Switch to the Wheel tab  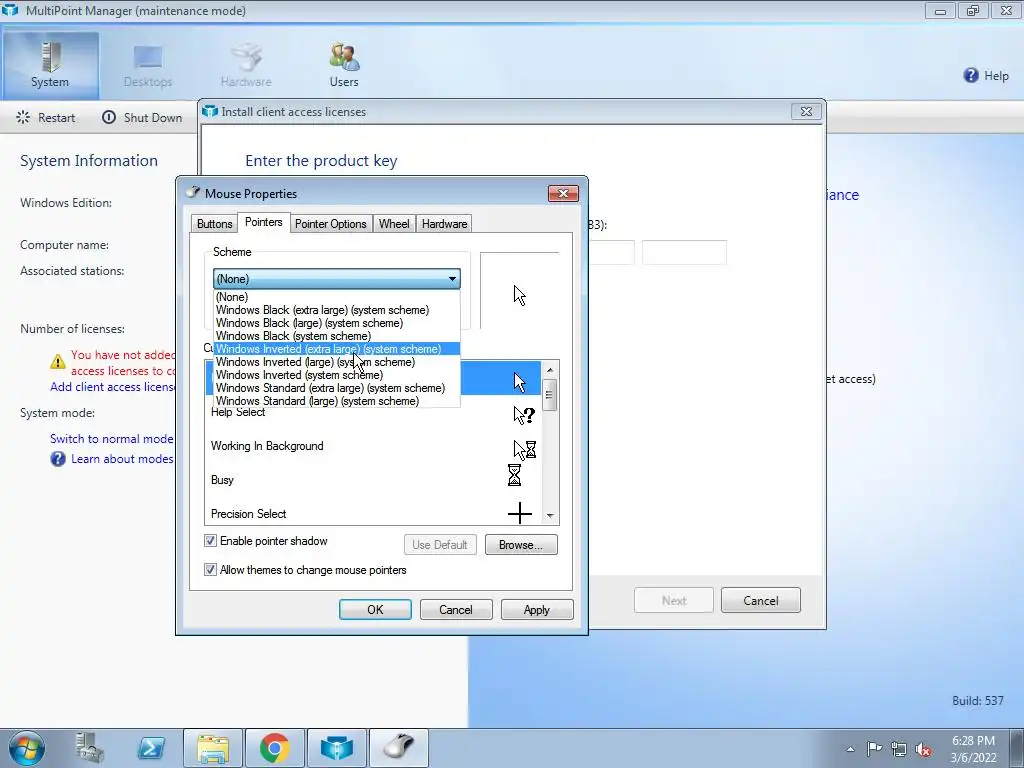click(394, 224)
